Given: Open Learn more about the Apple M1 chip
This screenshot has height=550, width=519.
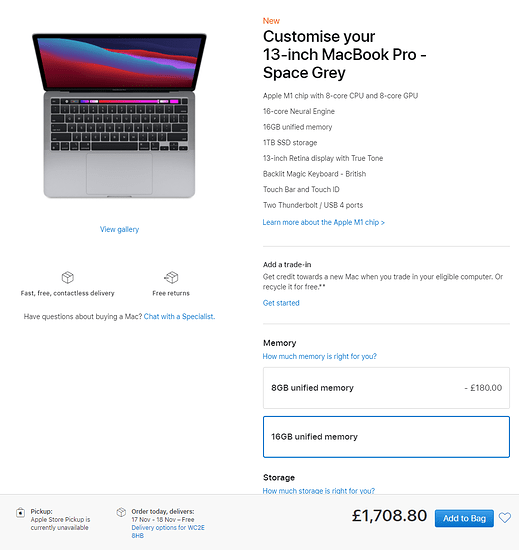Looking at the screenshot, I should (323, 222).
